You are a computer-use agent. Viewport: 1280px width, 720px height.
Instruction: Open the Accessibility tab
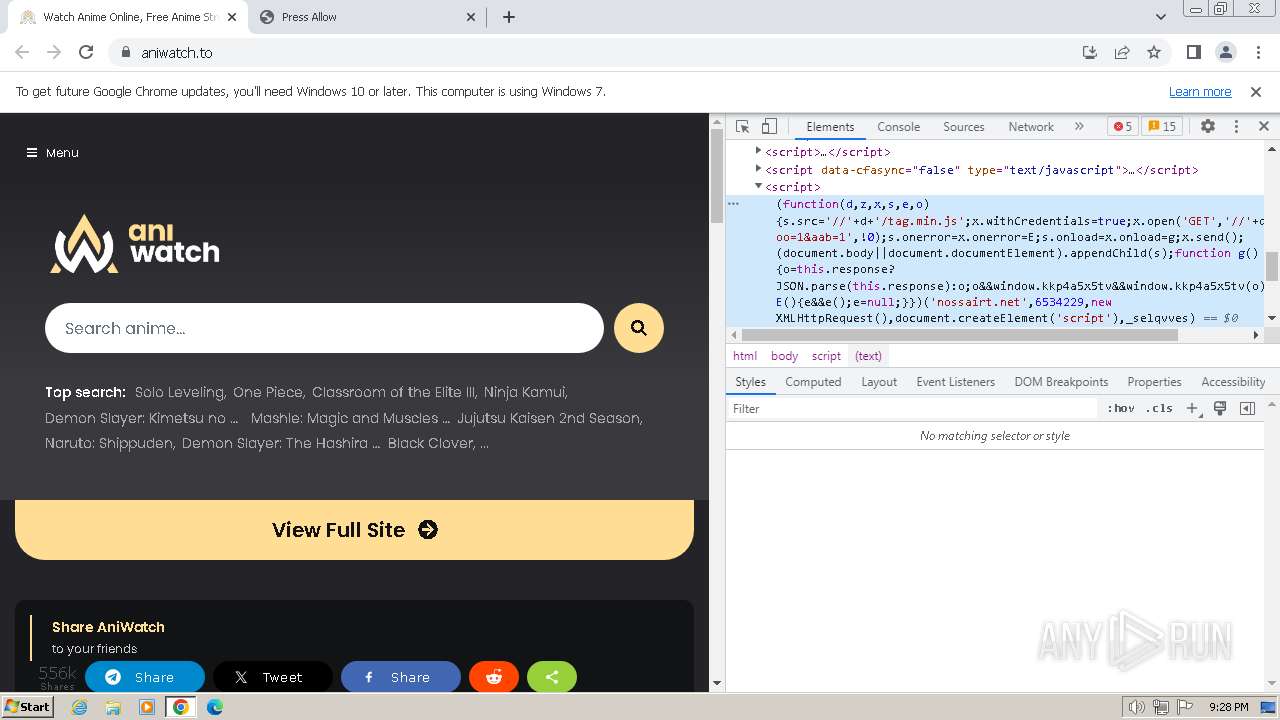pyautogui.click(x=1233, y=382)
